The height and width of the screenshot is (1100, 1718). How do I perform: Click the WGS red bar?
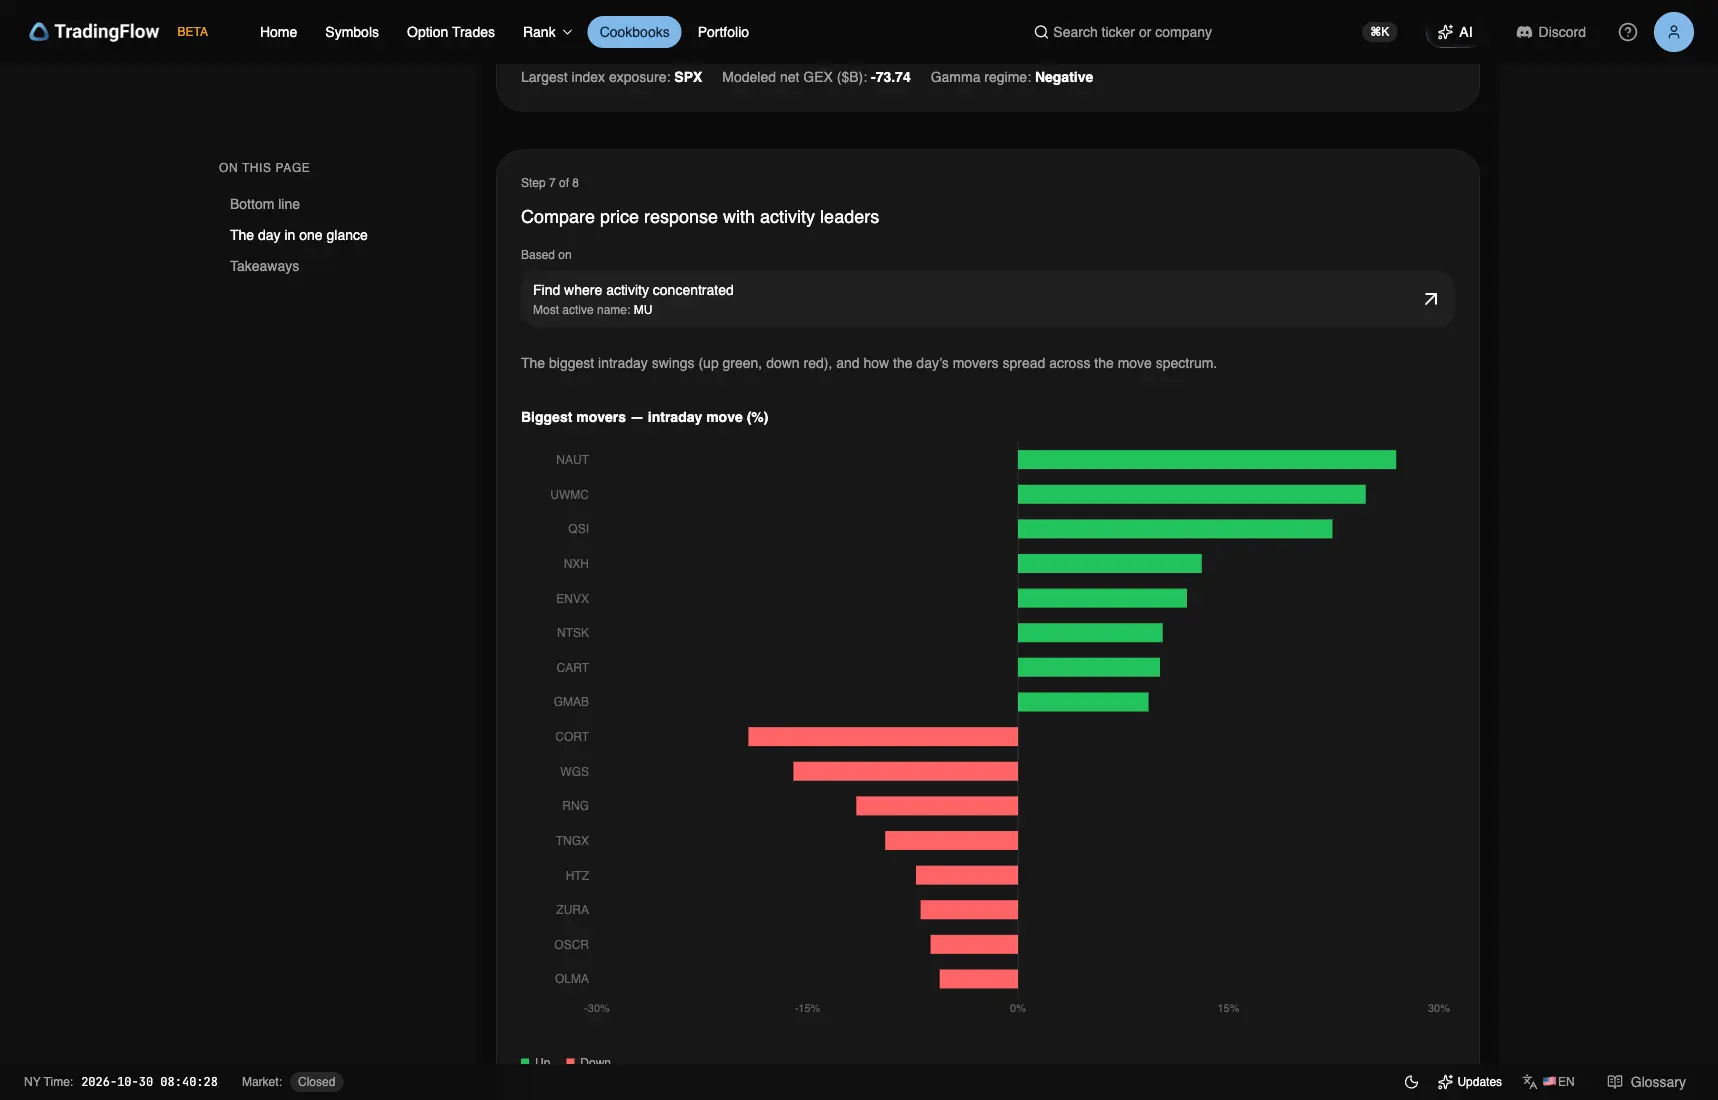(x=906, y=771)
